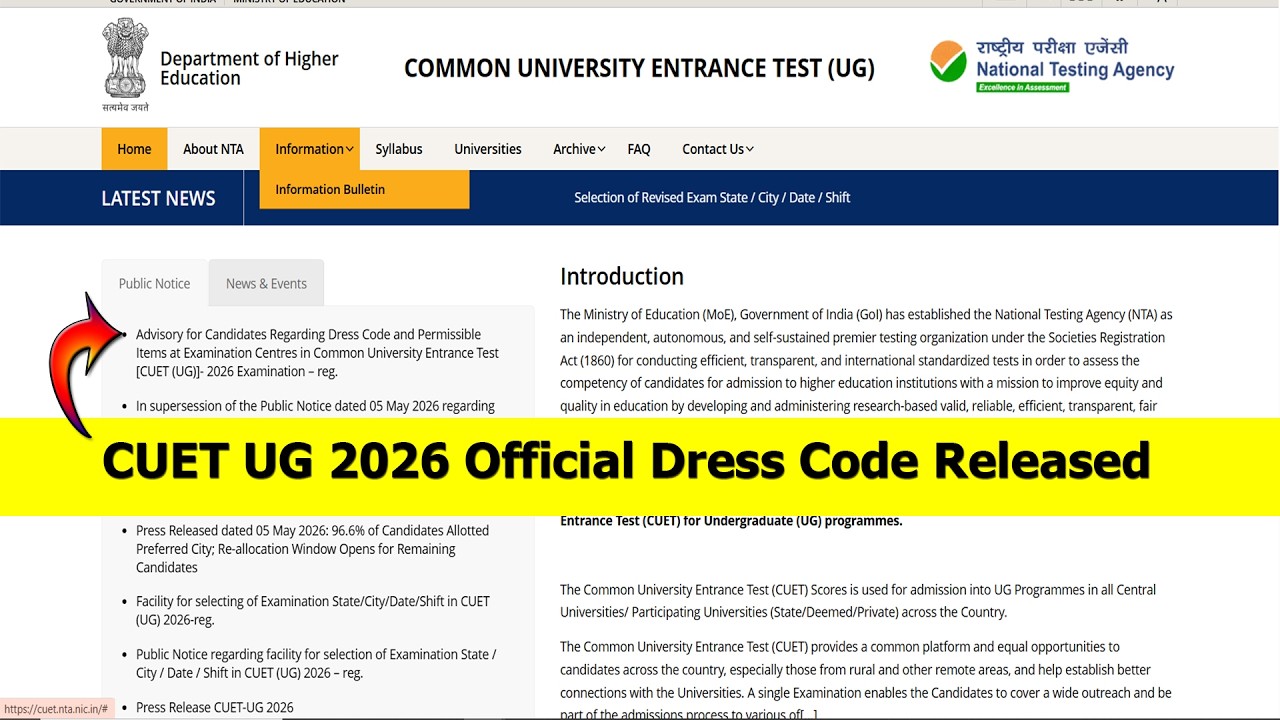The image size is (1280, 720).
Task: Open the Syllabus menu item
Action: [399, 149]
